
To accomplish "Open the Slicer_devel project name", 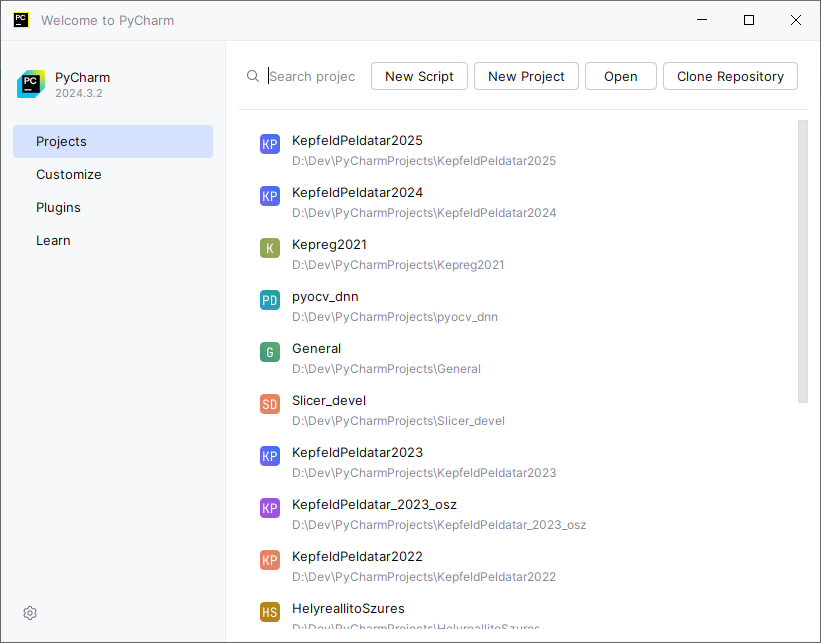I will coord(329,401).
